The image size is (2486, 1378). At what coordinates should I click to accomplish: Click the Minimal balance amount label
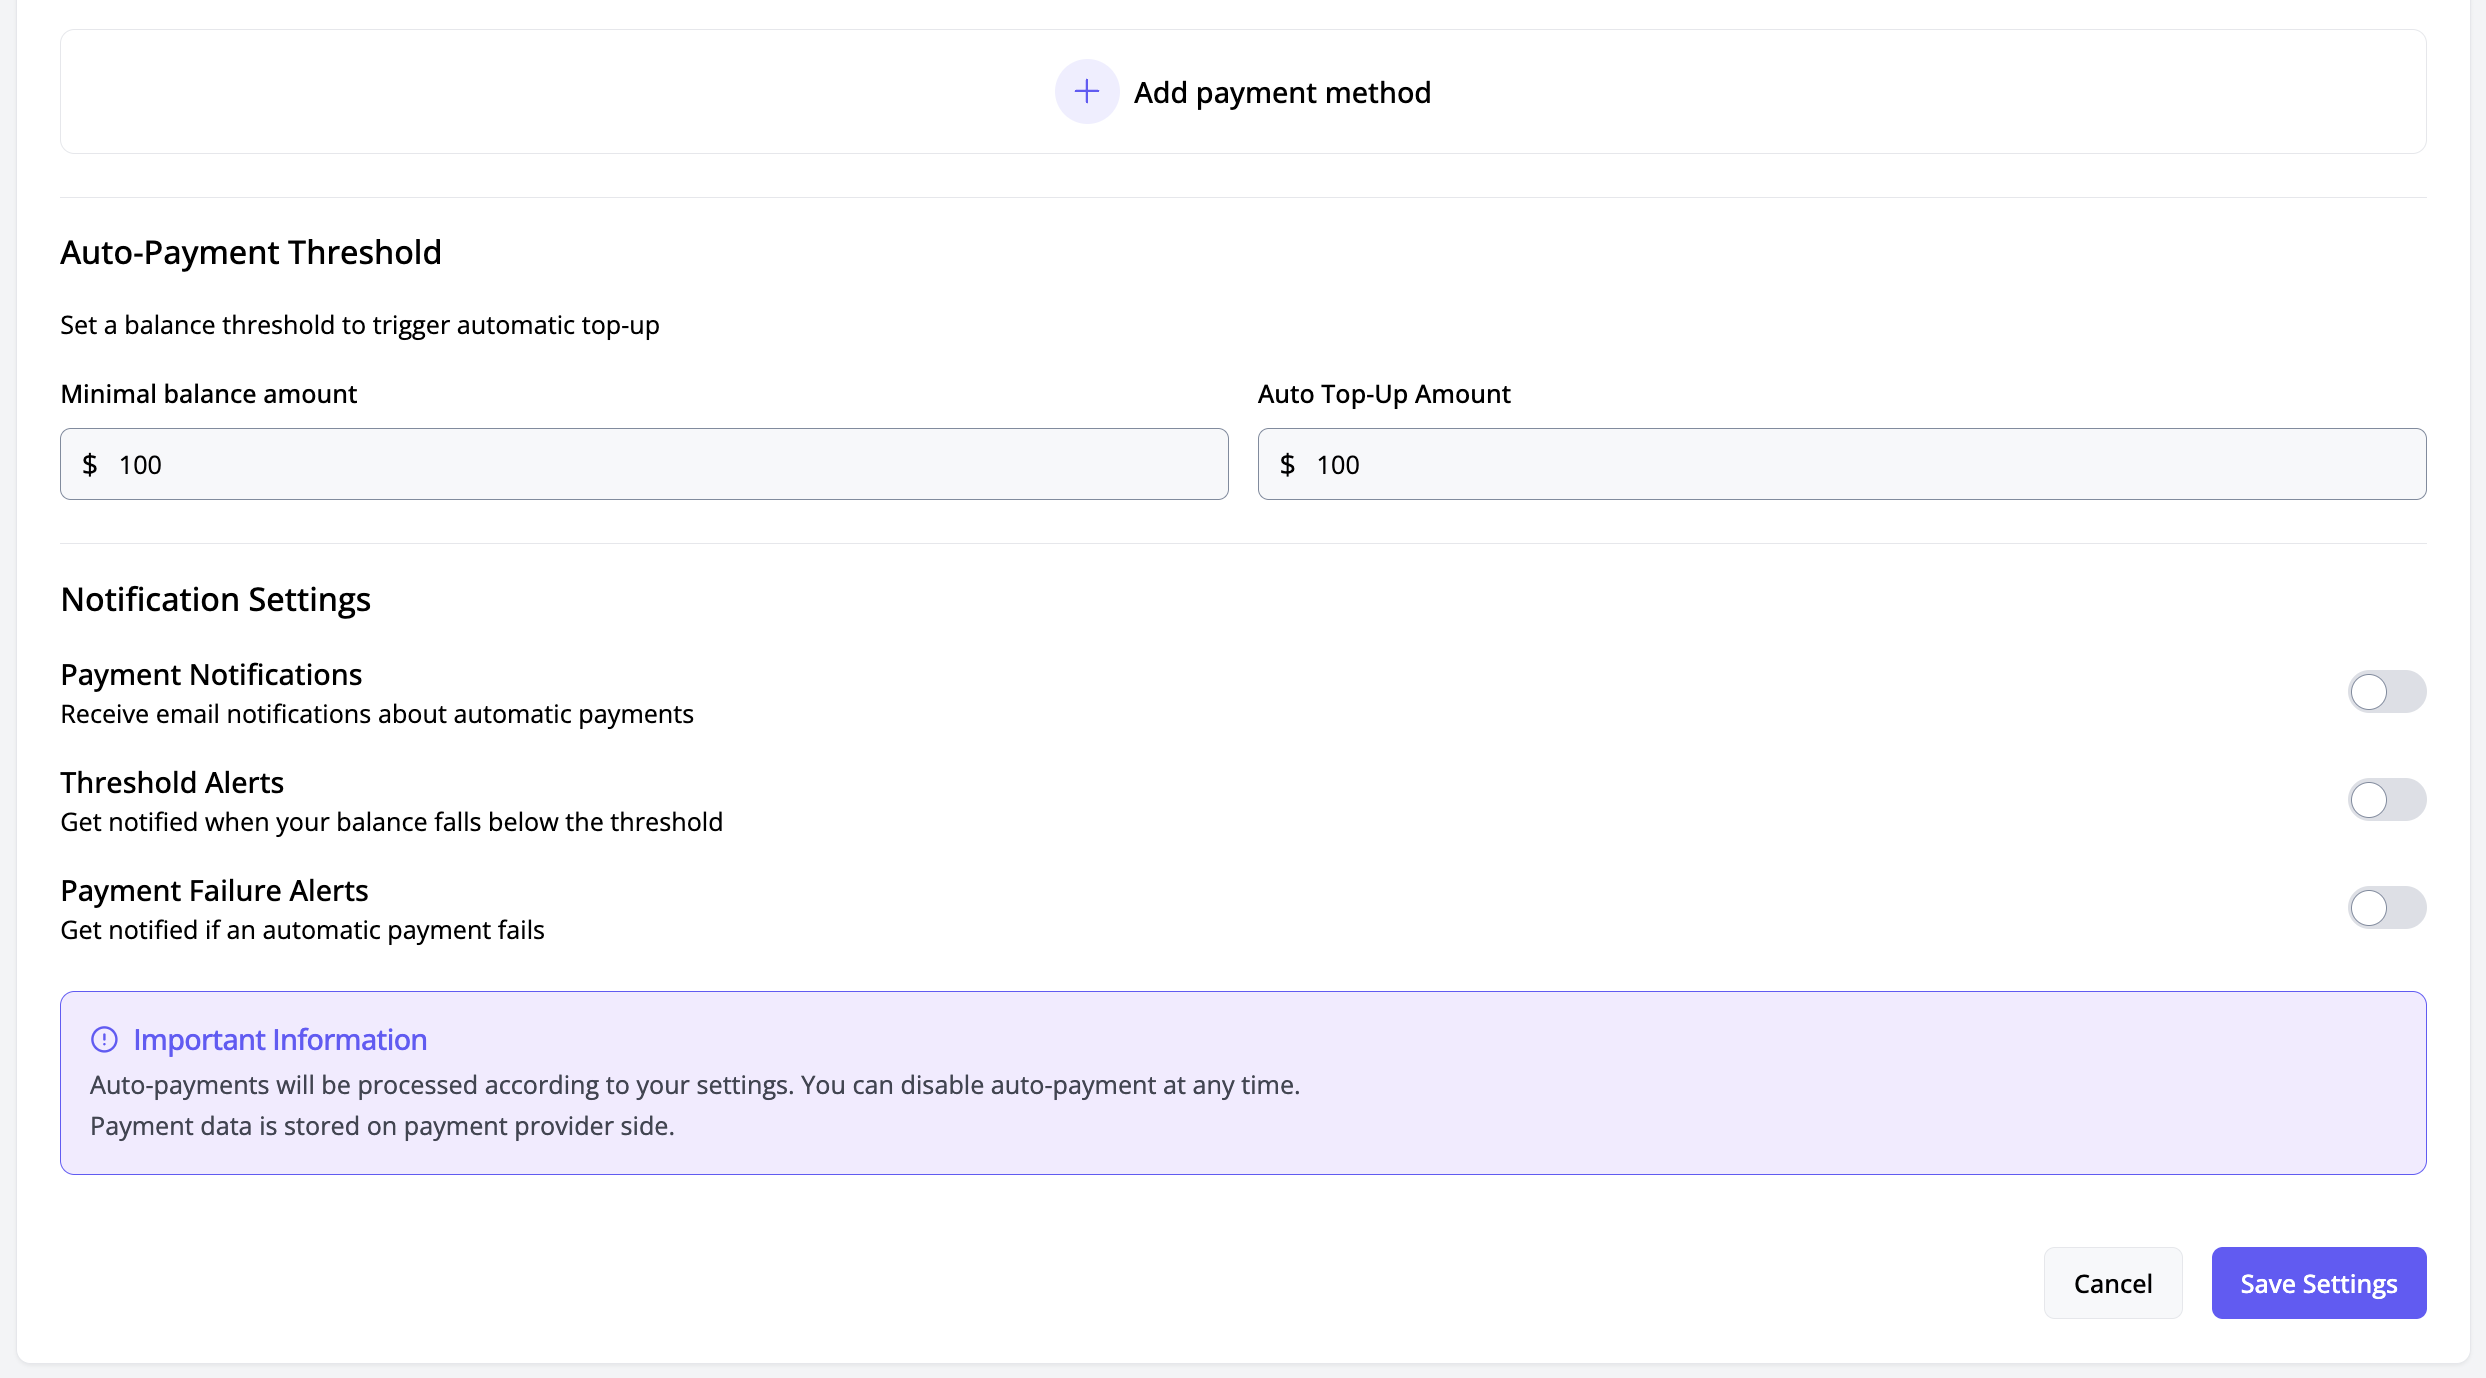pyautogui.click(x=209, y=394)
